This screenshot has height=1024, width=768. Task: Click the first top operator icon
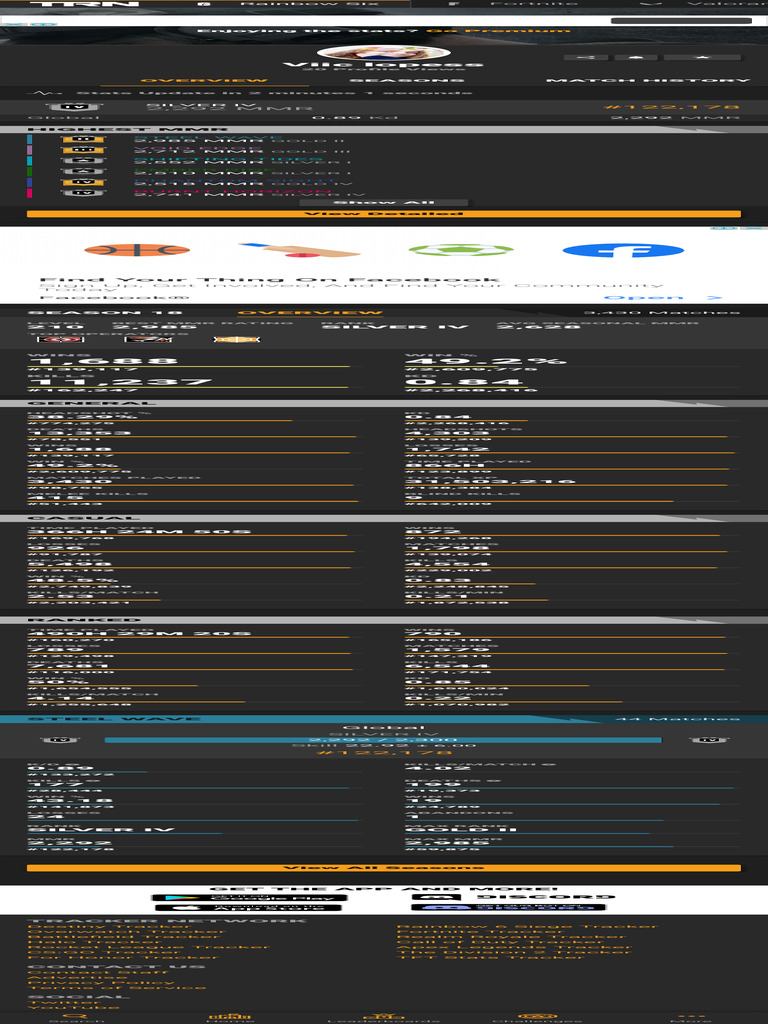[x=61, y=340]
